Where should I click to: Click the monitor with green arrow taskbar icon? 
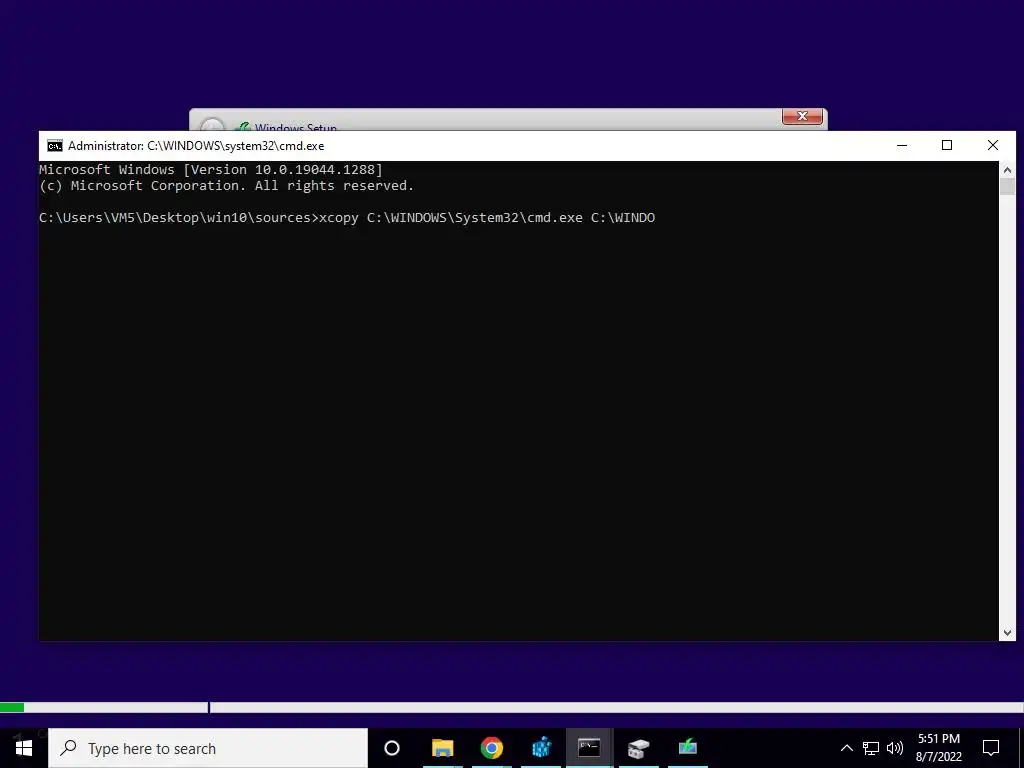[688, 748]
